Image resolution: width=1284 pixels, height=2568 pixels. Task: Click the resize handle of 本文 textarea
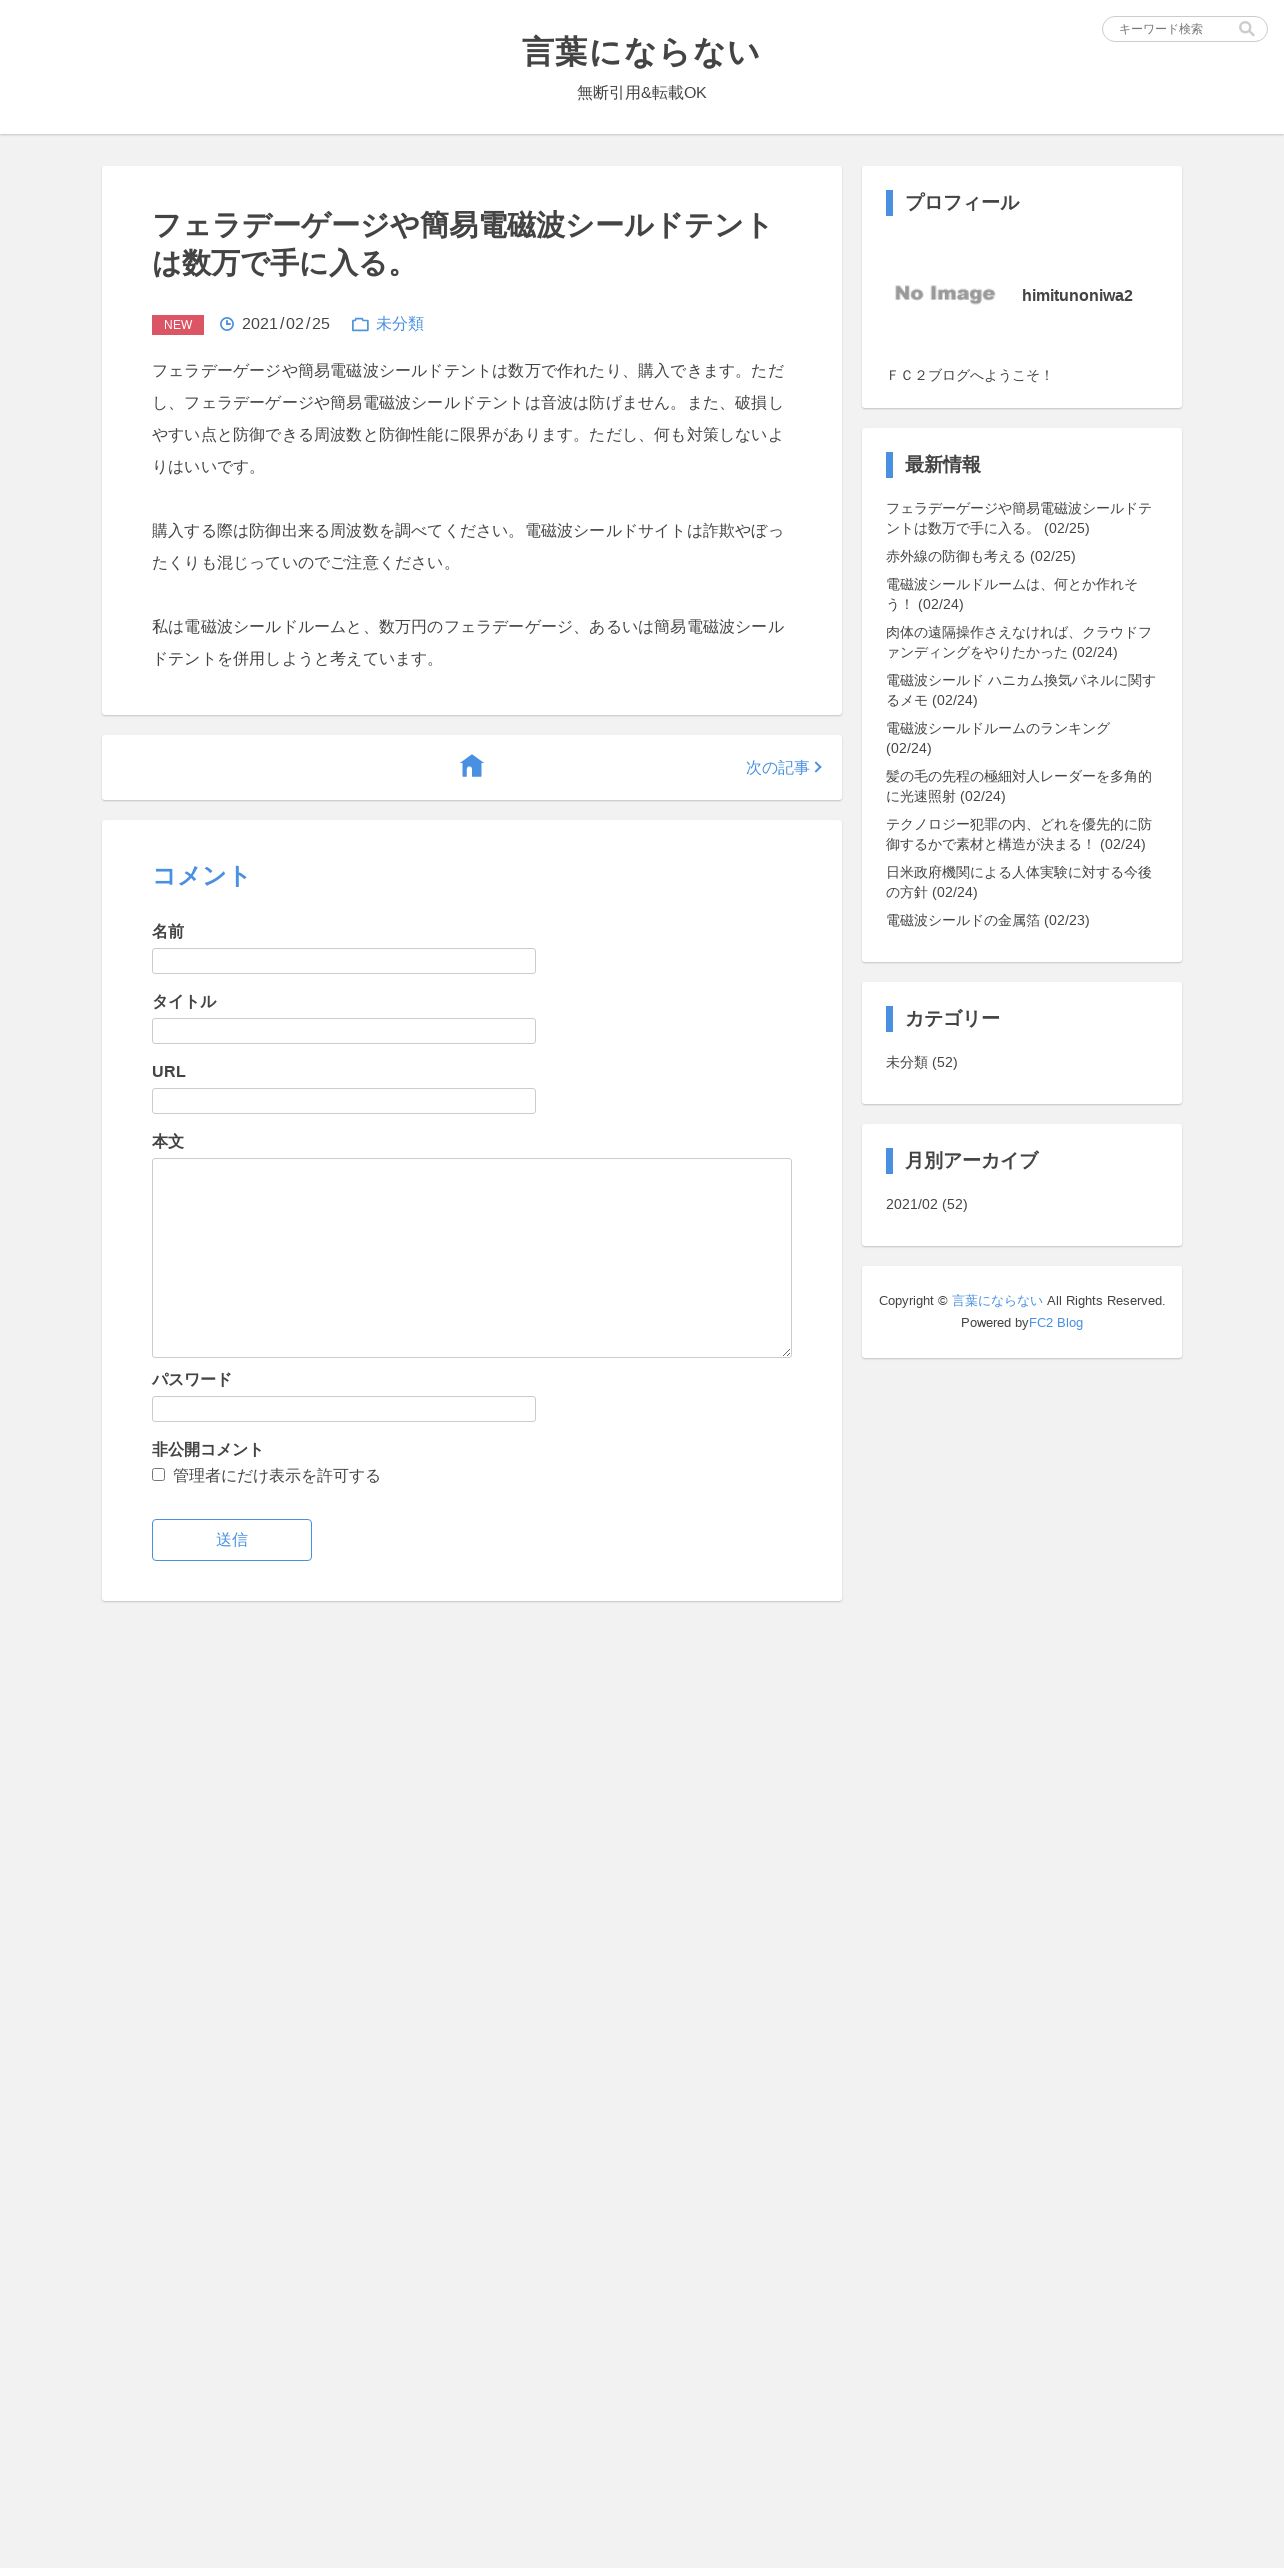click(786, 1352)
